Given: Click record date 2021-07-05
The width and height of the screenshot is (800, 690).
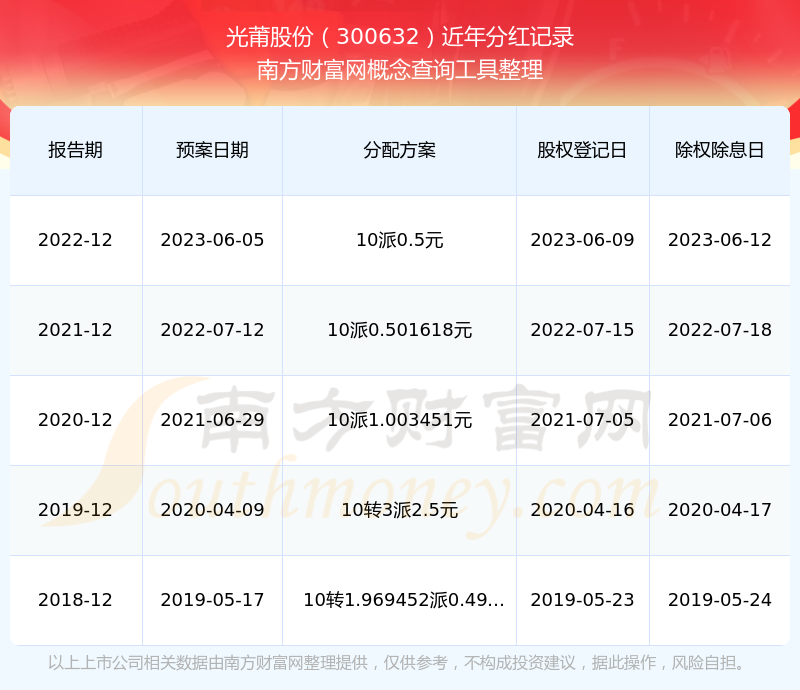Looking at the screenshot, I should click(x=582, y=420).
